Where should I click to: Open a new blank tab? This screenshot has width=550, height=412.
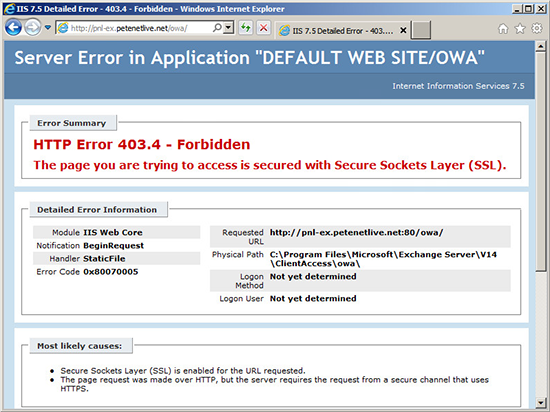421,30
